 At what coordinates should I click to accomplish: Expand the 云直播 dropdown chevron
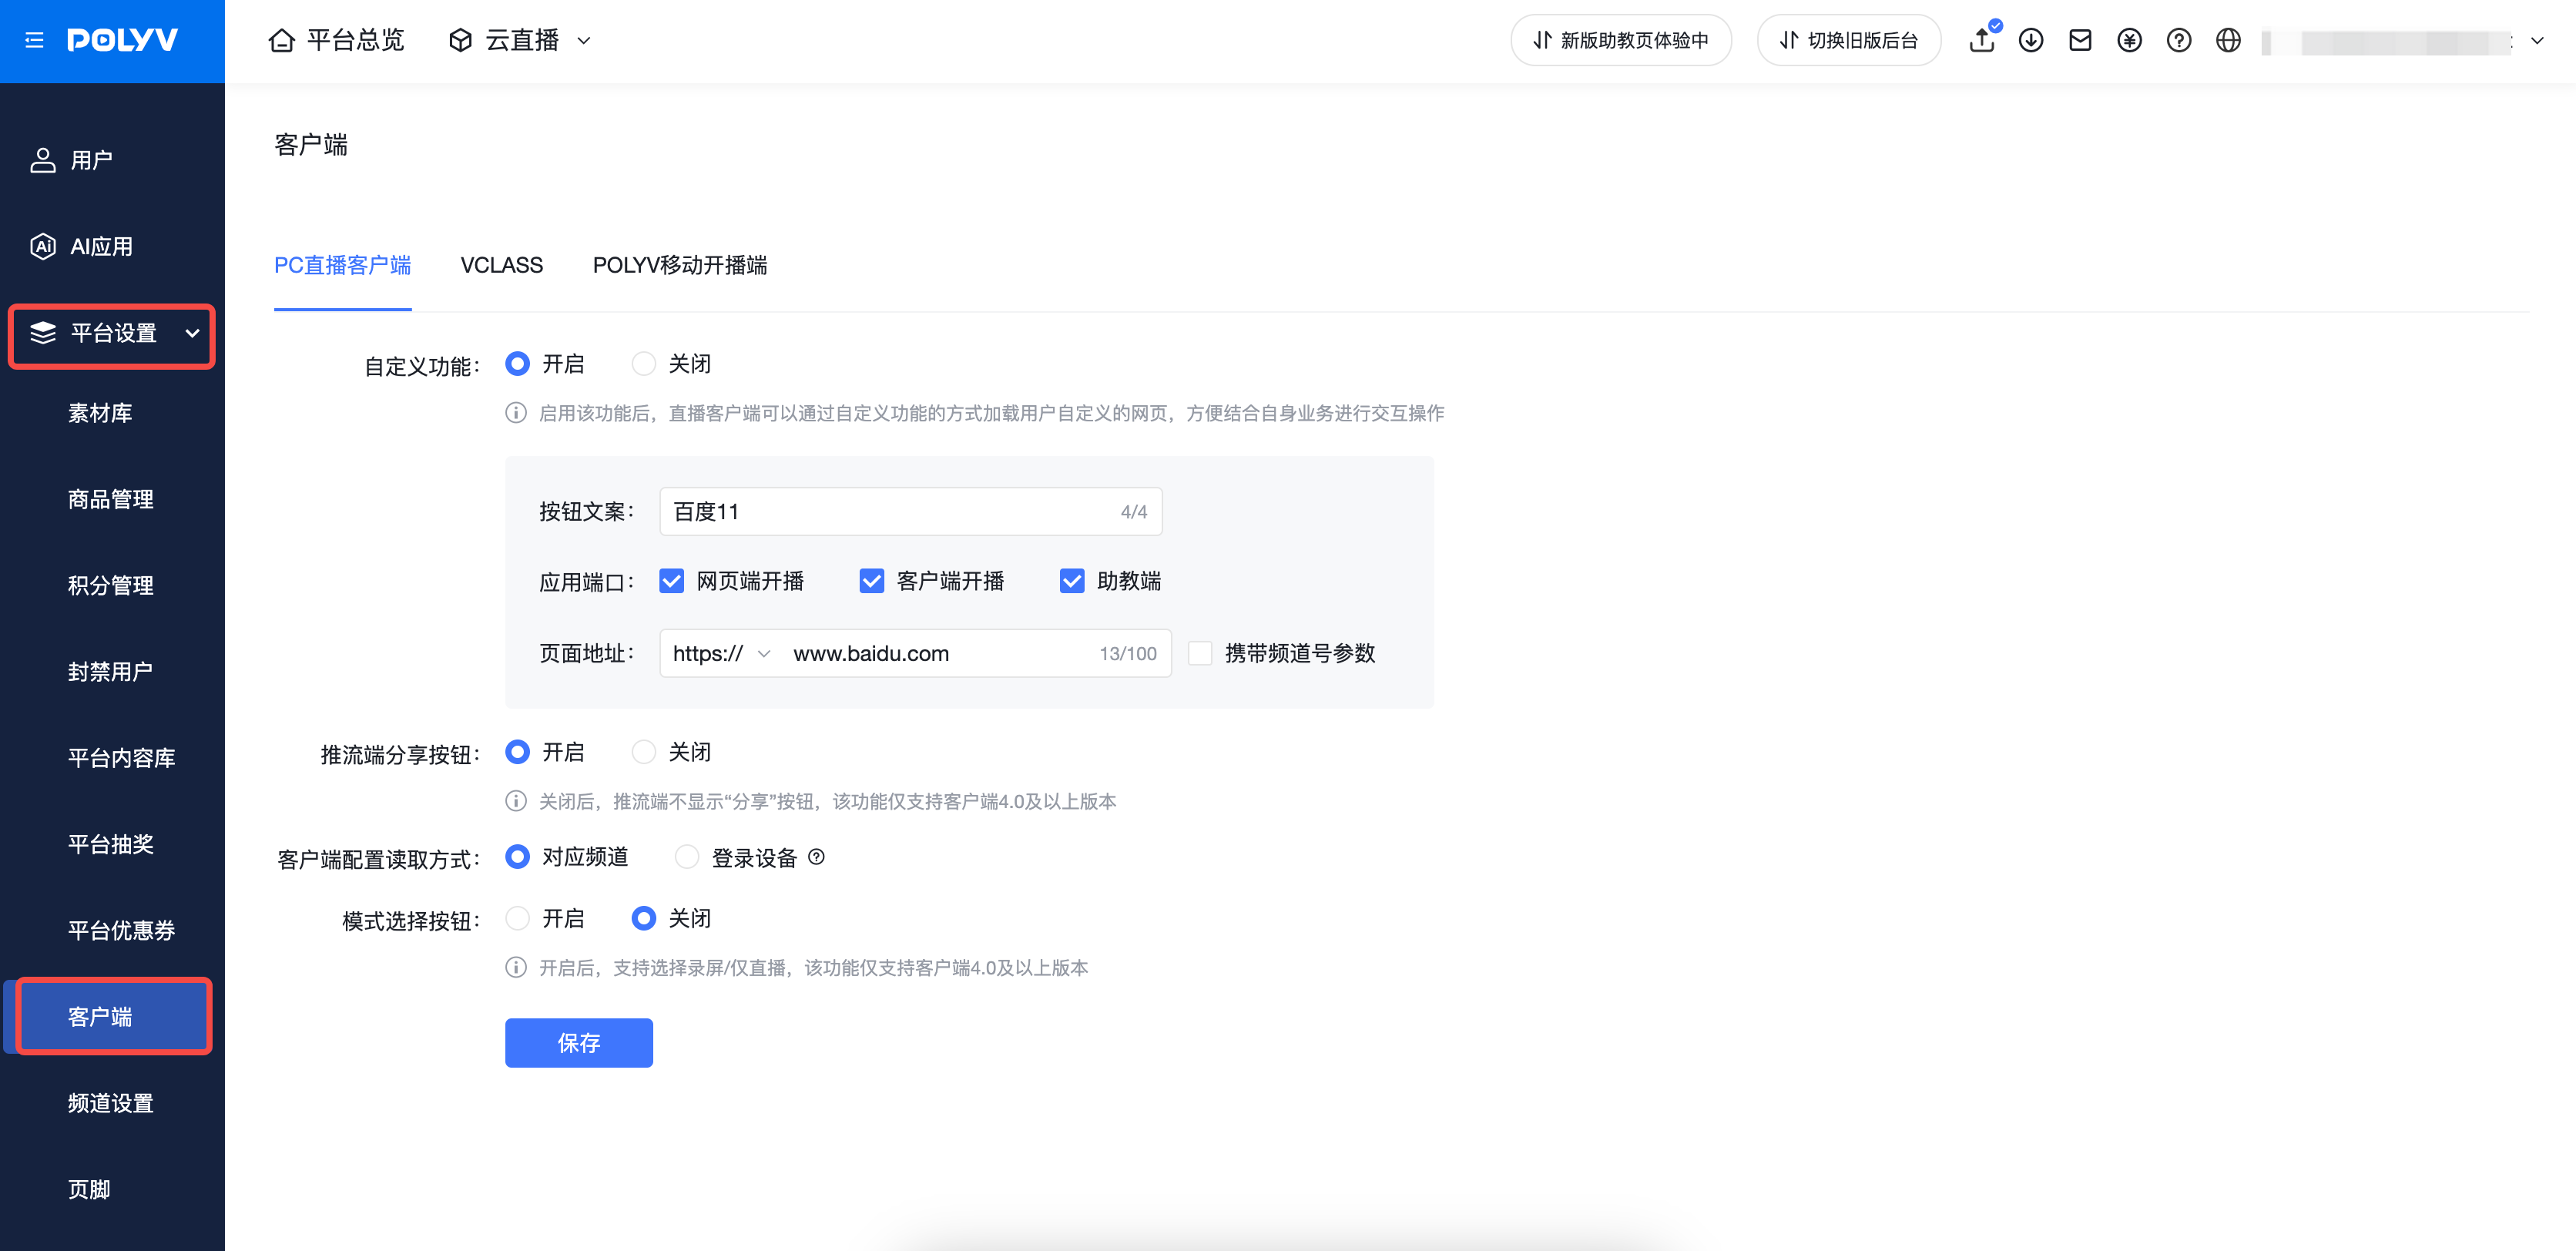(x=584, y=41)
